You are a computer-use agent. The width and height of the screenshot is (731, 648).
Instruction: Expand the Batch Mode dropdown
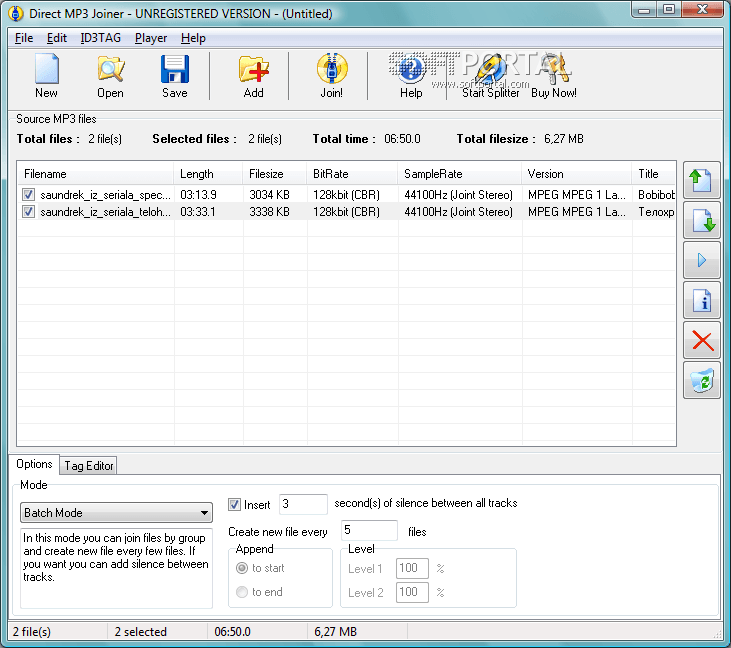click(204, 513)
